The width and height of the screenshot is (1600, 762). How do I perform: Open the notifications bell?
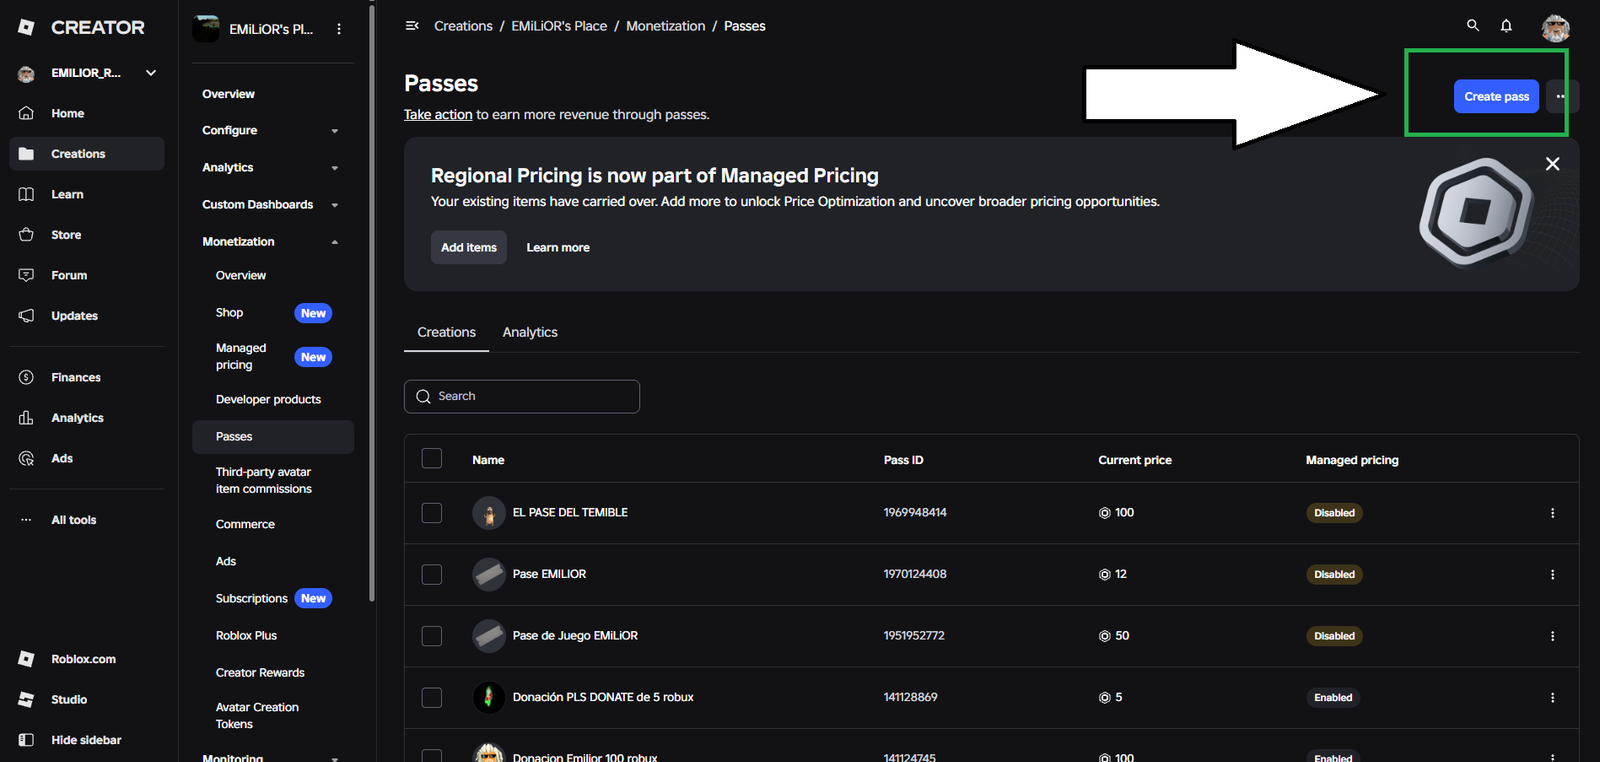point(1506,26)
